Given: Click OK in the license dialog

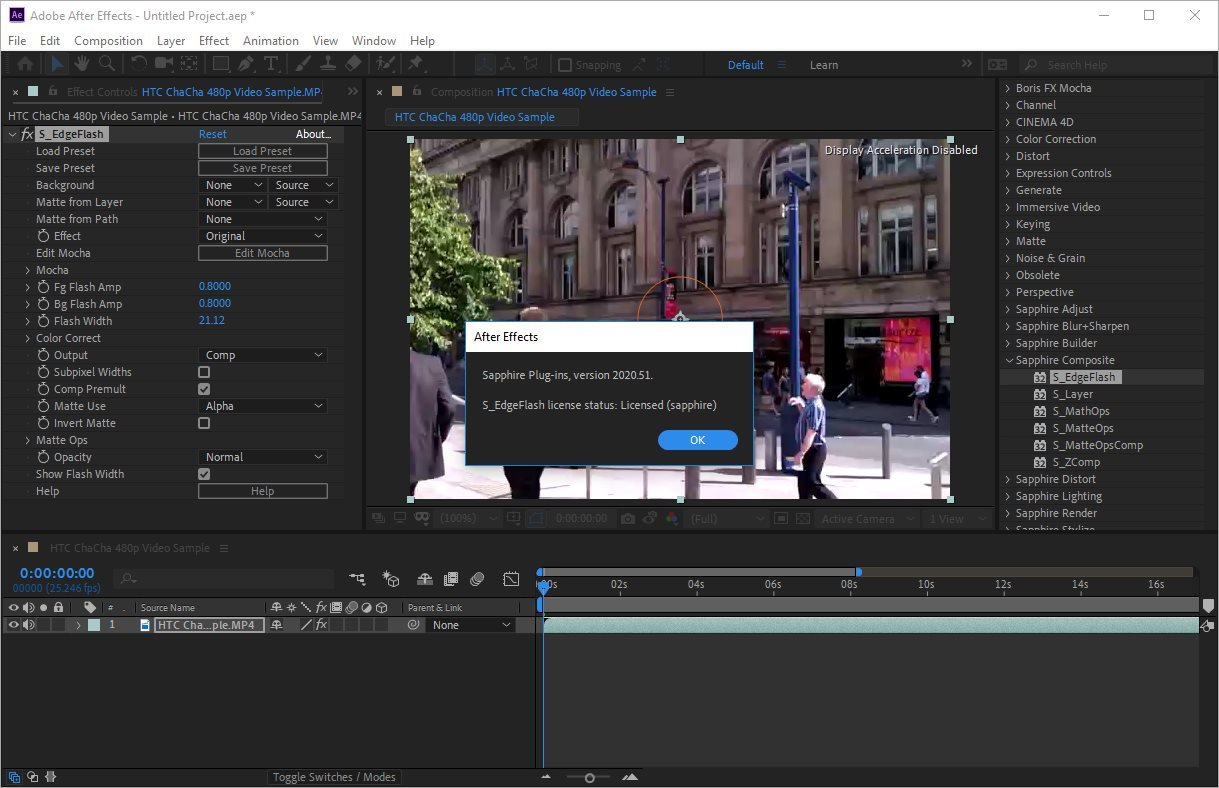Looking at the screenshot, I should pyautogui.click(x=697, y=440).
